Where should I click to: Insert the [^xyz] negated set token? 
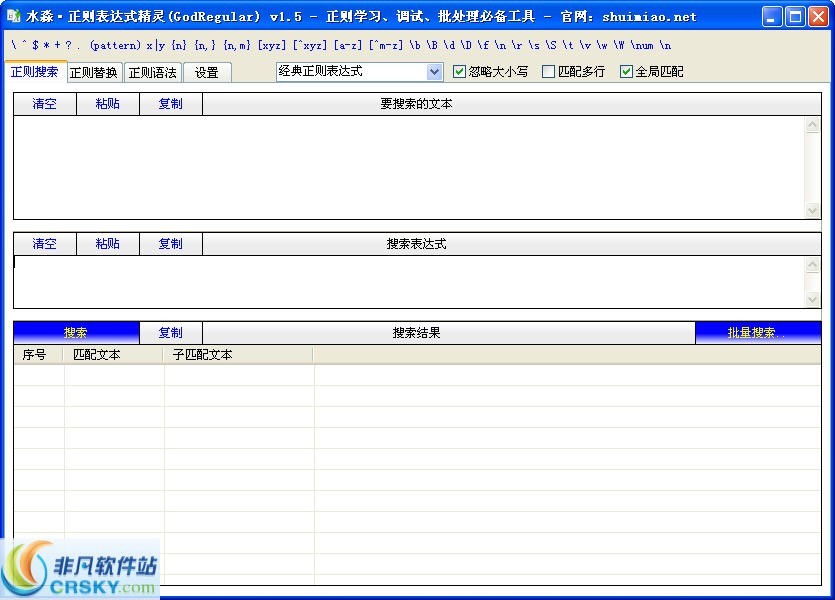[x=310, y=45]
